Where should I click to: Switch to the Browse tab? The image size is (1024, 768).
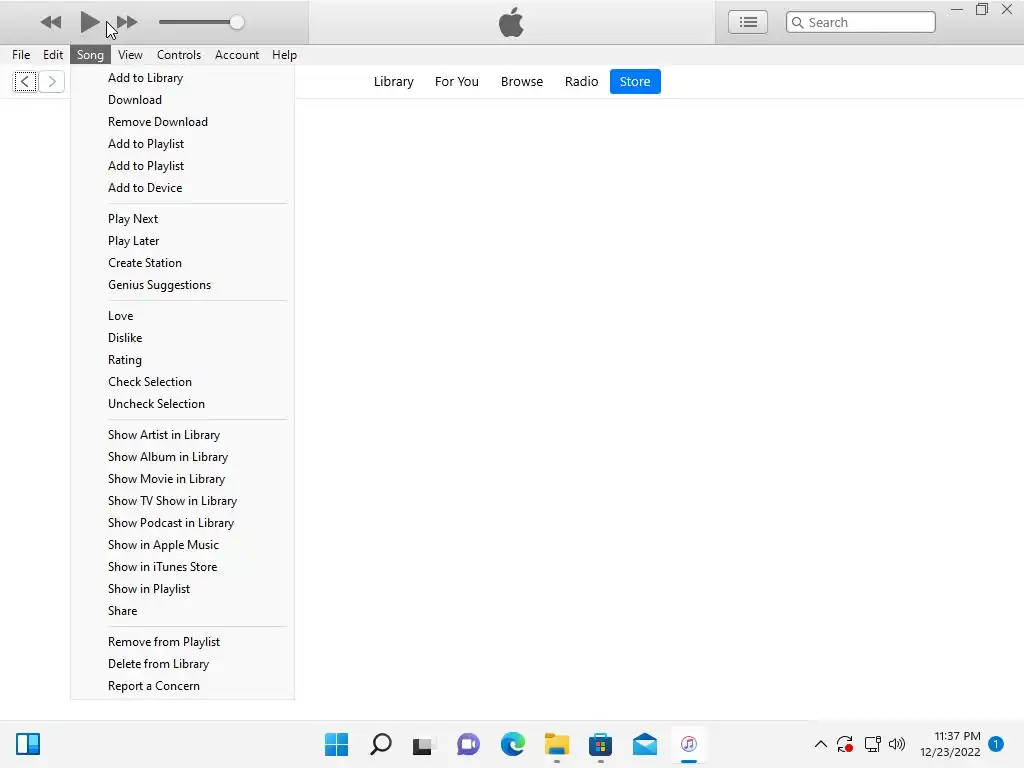[522, 82]
